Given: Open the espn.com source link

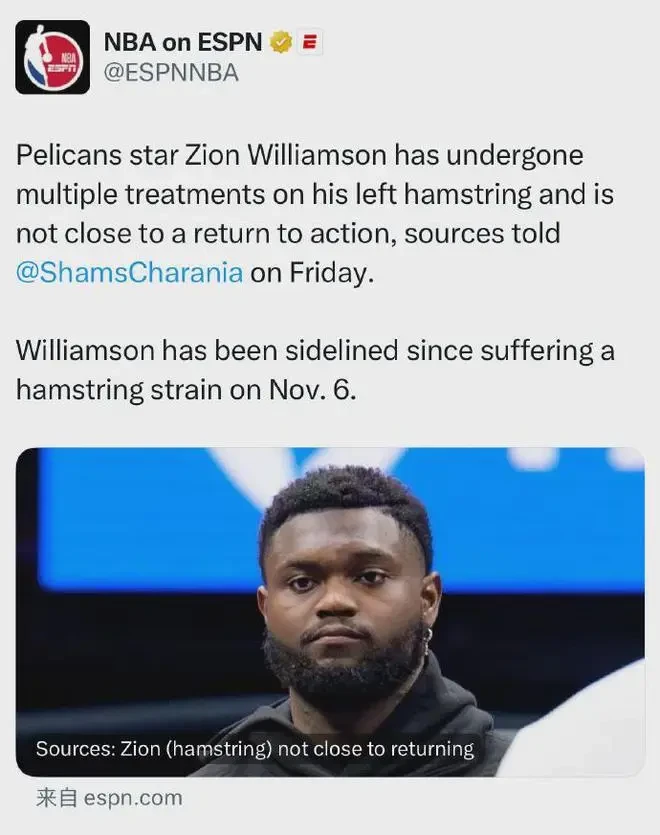Looking at the screenshot, I should [133, 798].
